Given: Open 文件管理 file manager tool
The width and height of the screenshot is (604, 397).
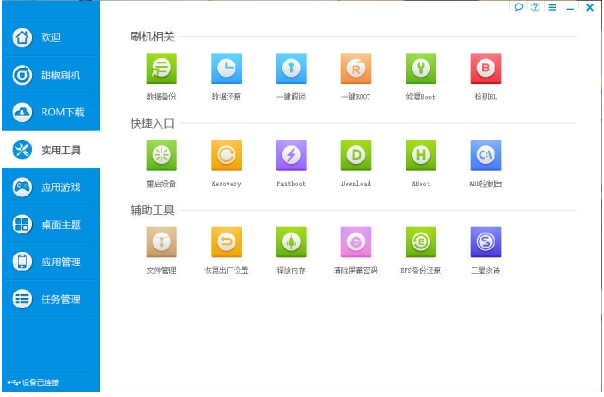Looking at the screenshot, I should 161,242.
